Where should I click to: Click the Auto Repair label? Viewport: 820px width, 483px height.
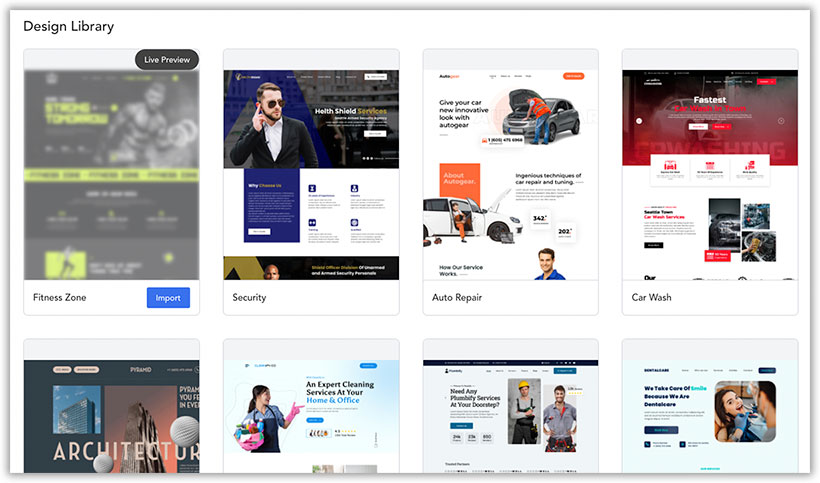(x=457, y=297)
